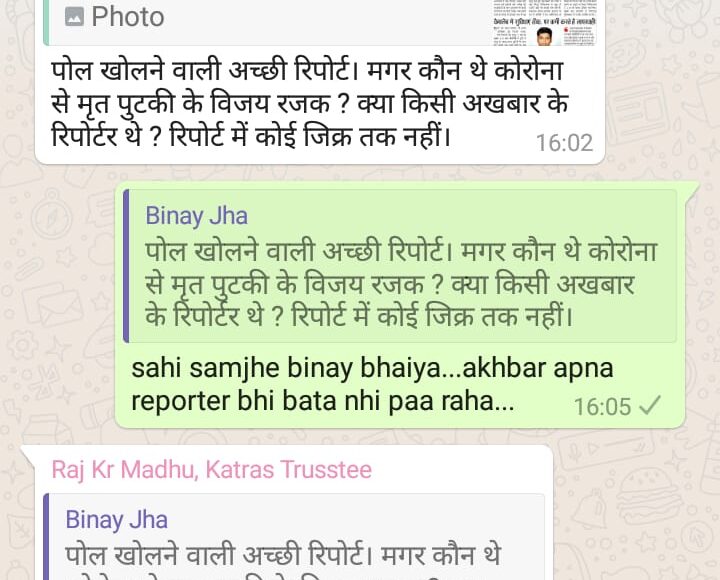Open the newspaper clipping thumbnail
Image resolution: width=720 pixels, height=580 pixels.
click(545, 23)
